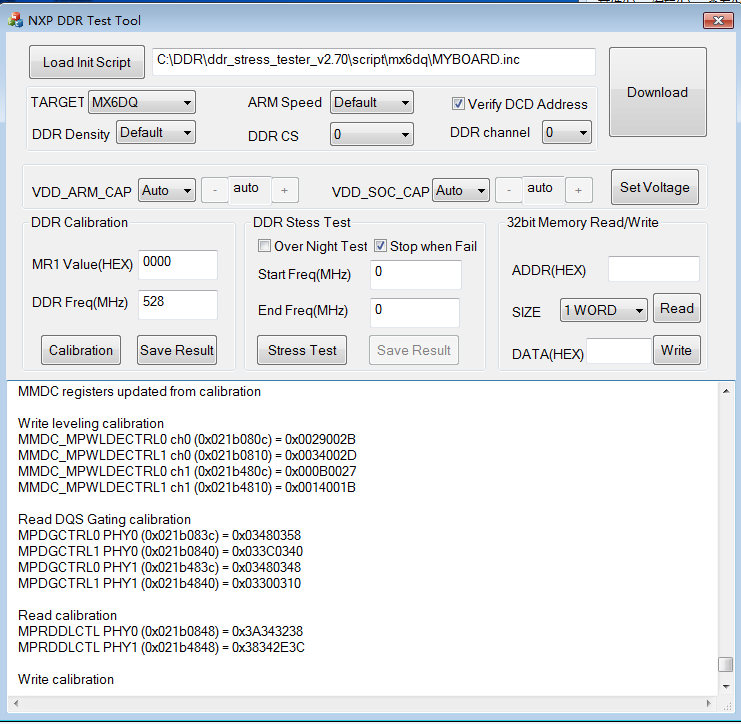Toggle the Stop when Fail checkbox
This screenshot has height=724, width=741.
(380, 246)
